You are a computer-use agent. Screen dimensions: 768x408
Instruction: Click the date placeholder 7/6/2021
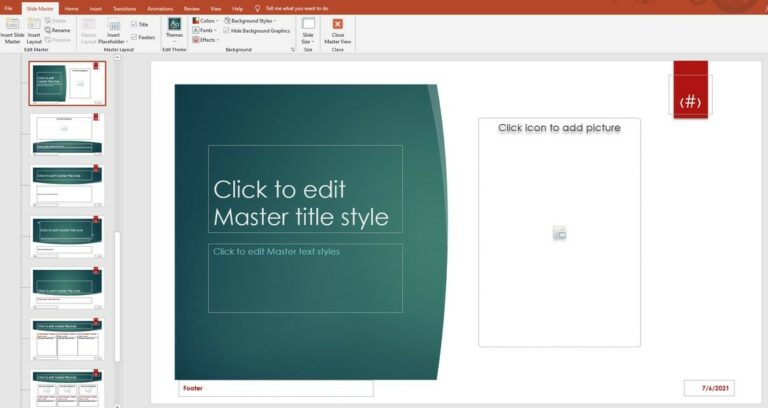point(709,388)
